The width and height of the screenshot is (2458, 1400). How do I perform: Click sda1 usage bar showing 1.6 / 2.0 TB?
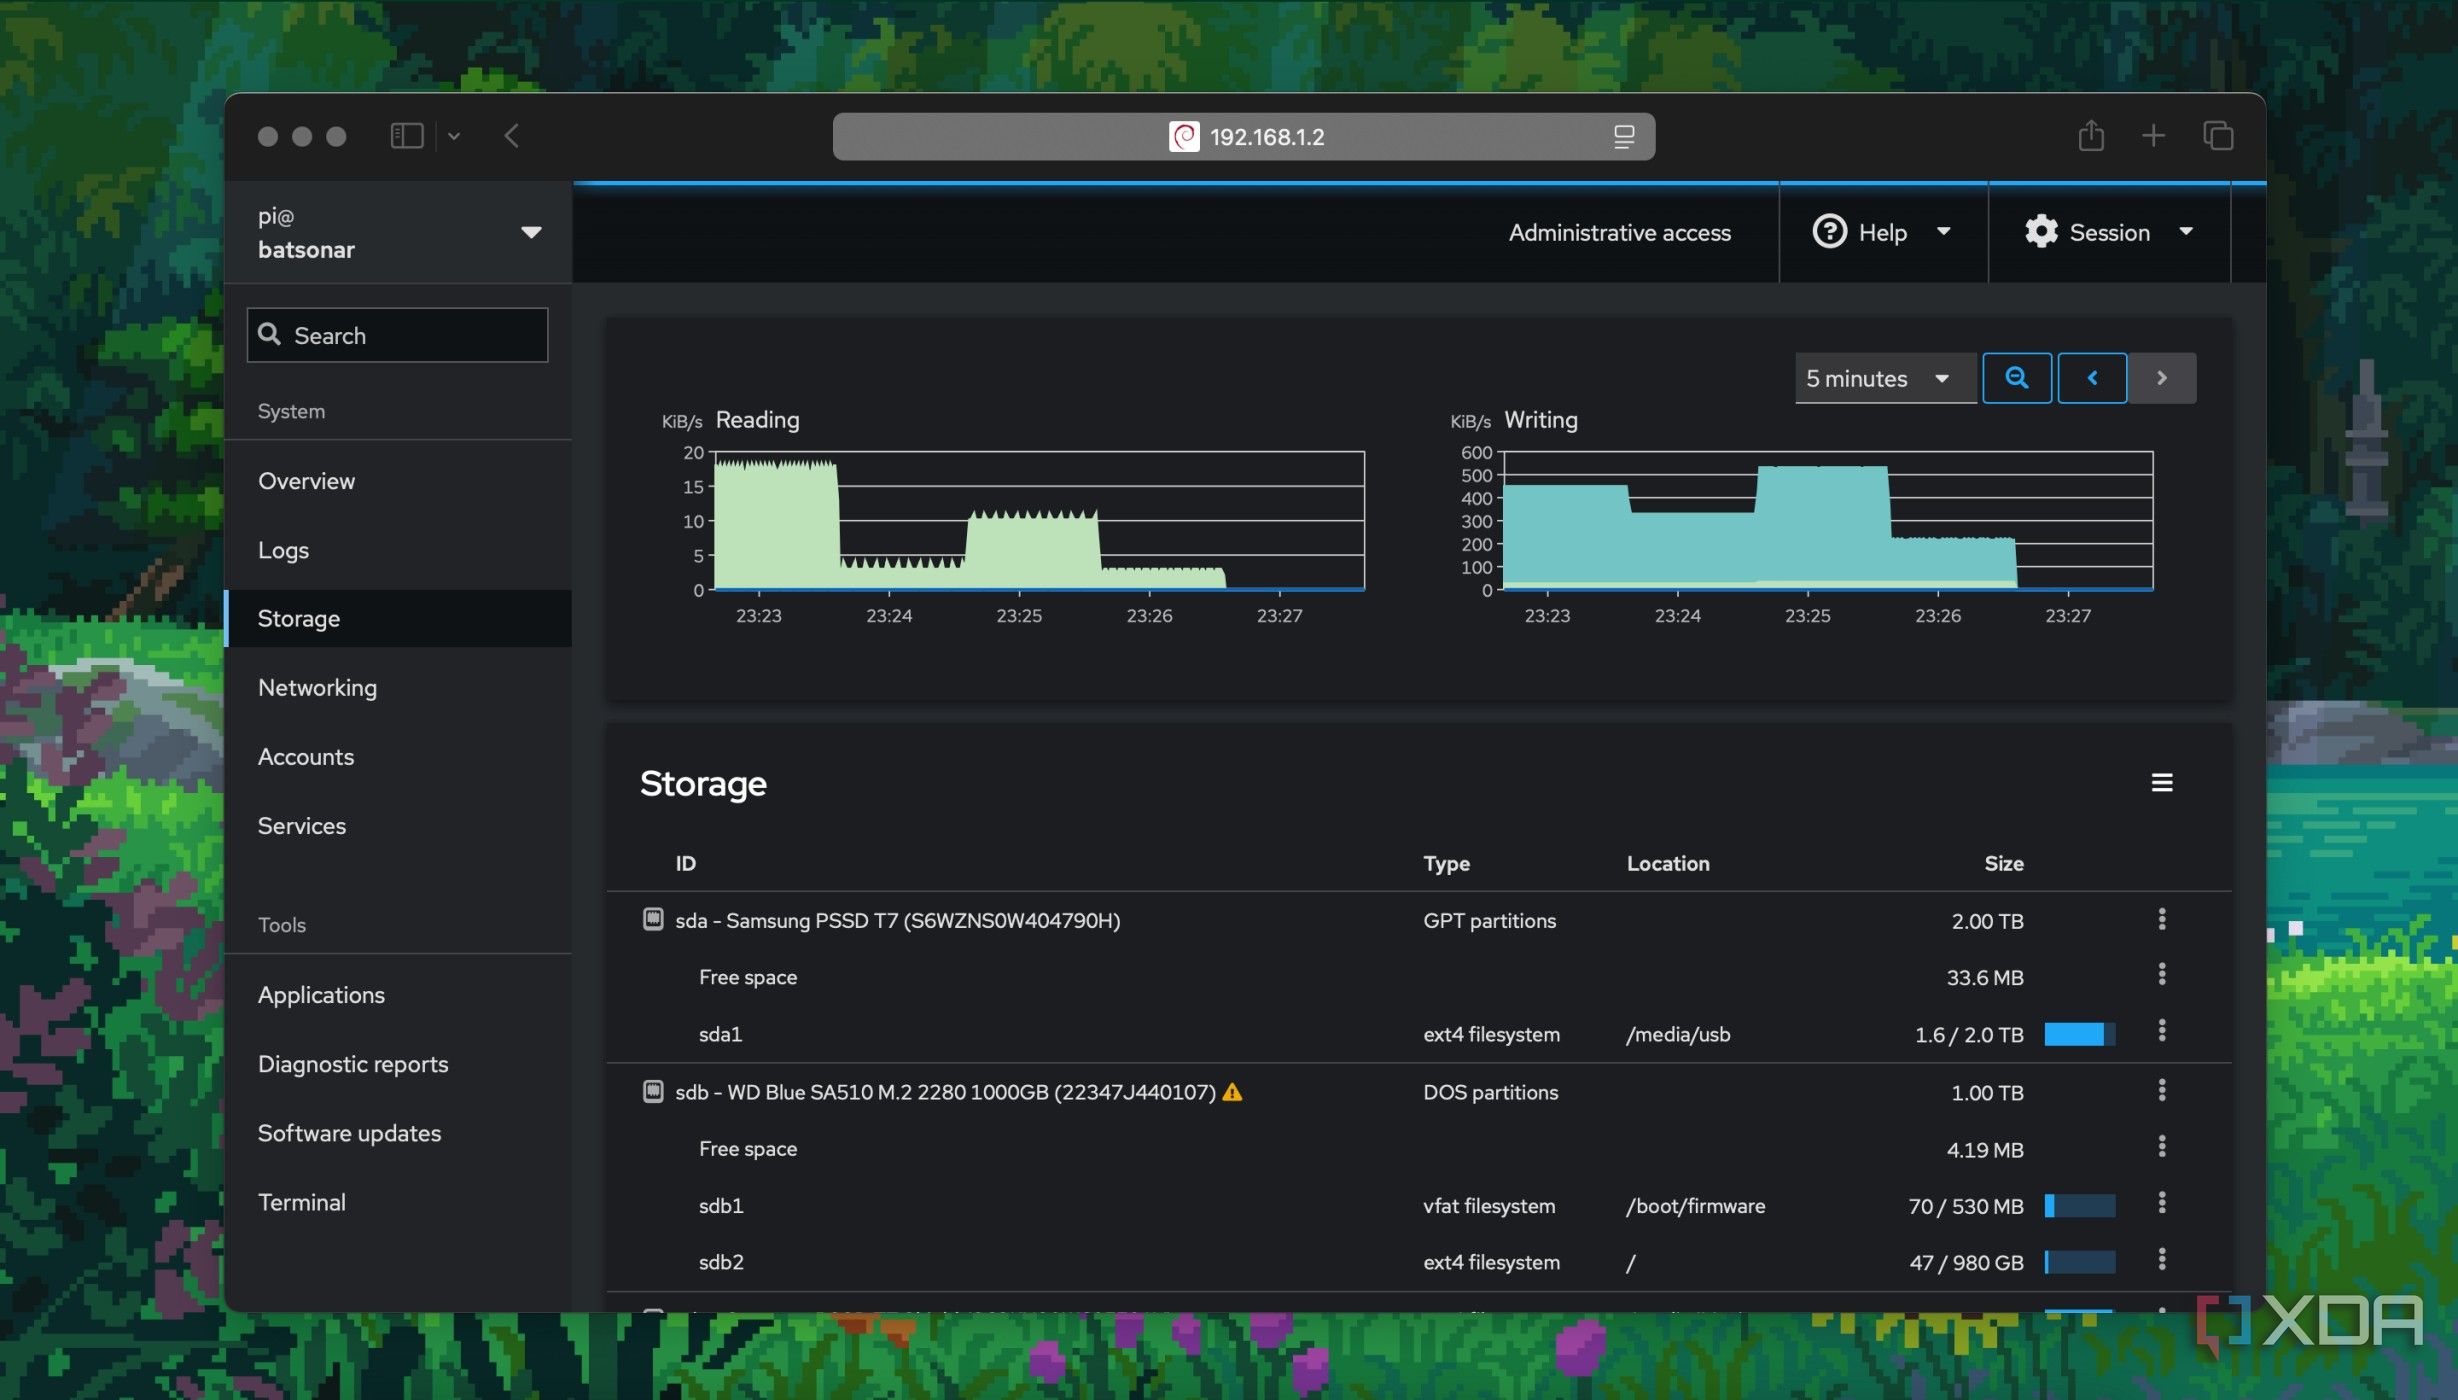coord(2079,1034)
